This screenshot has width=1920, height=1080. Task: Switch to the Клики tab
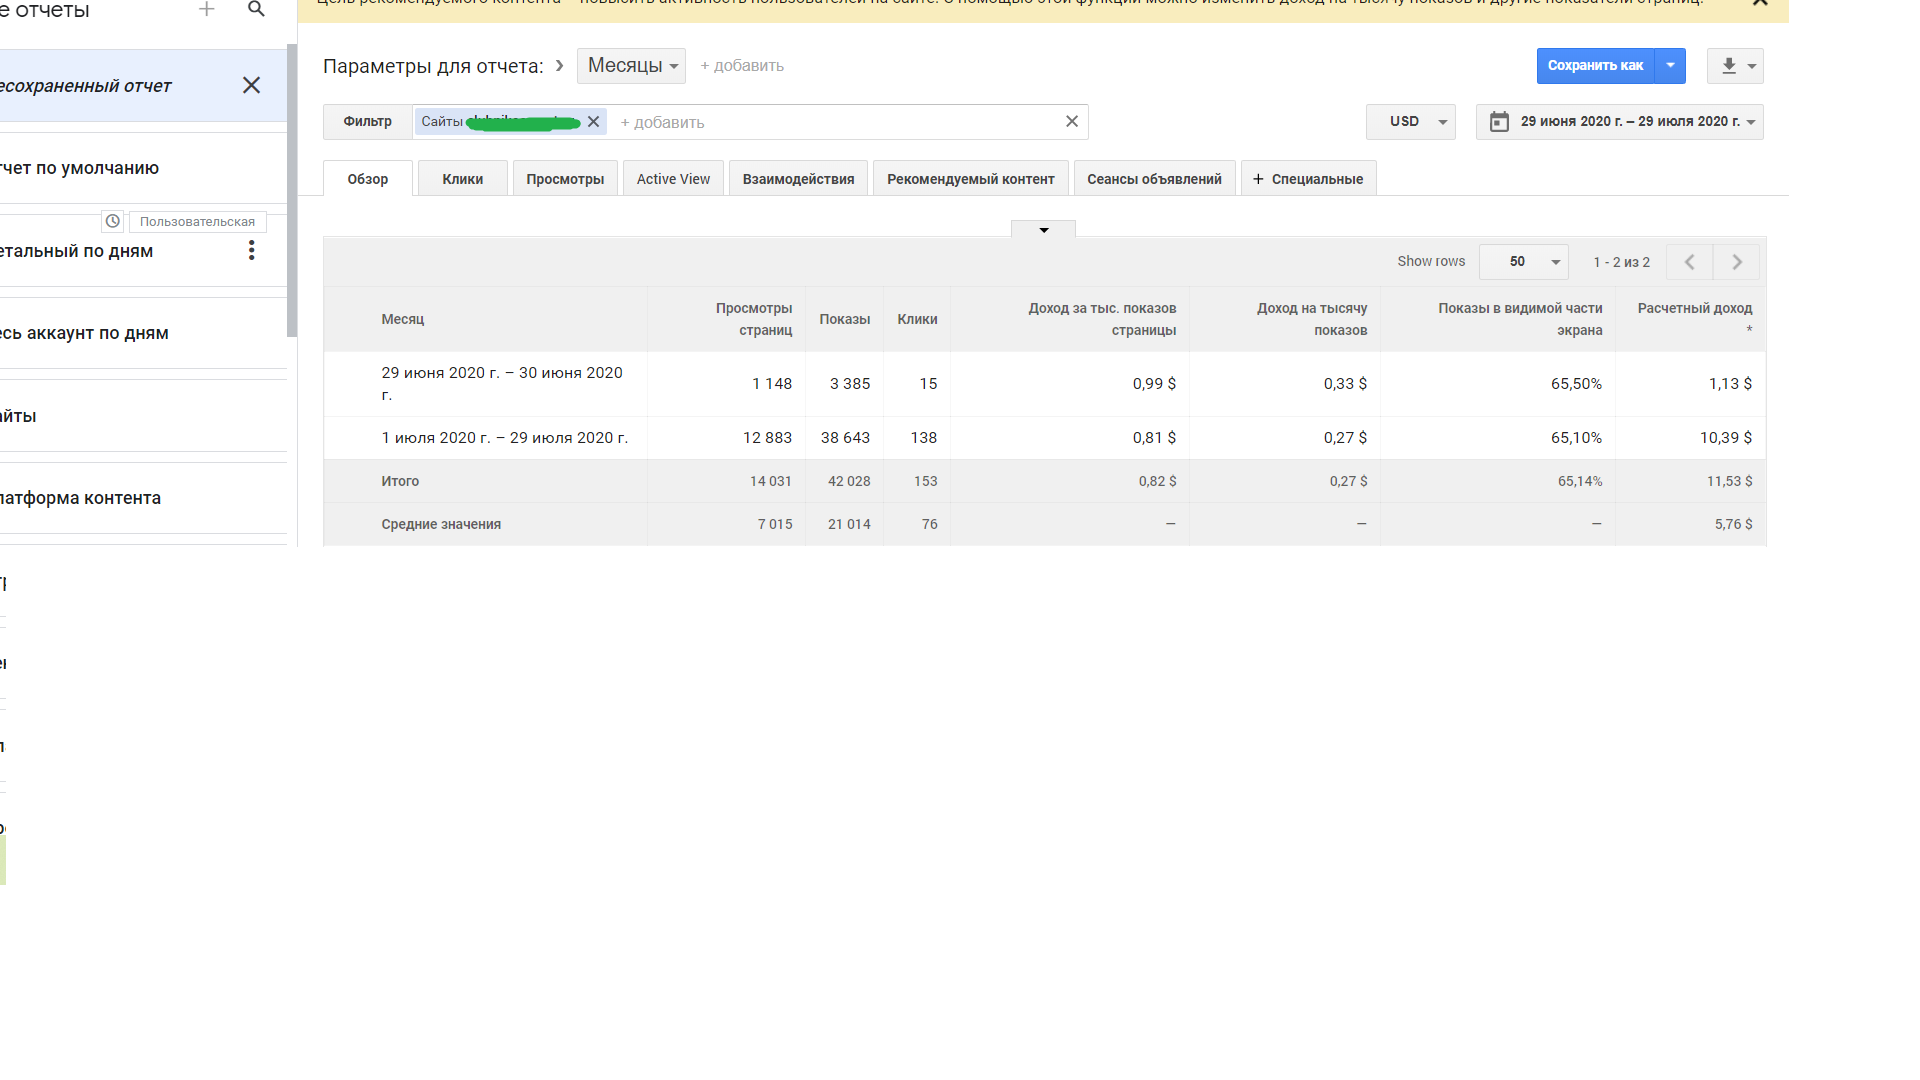462,179
